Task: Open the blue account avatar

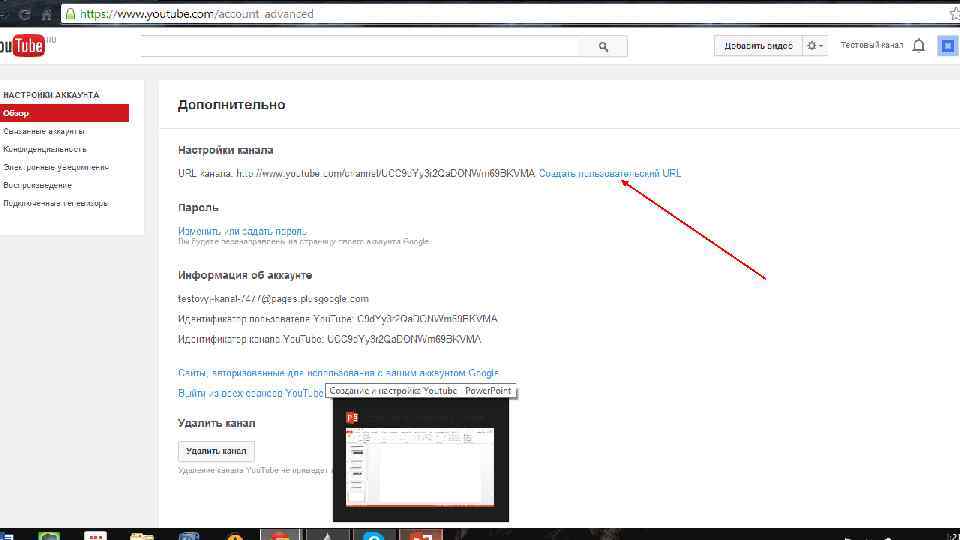Action: pos(947,46)
